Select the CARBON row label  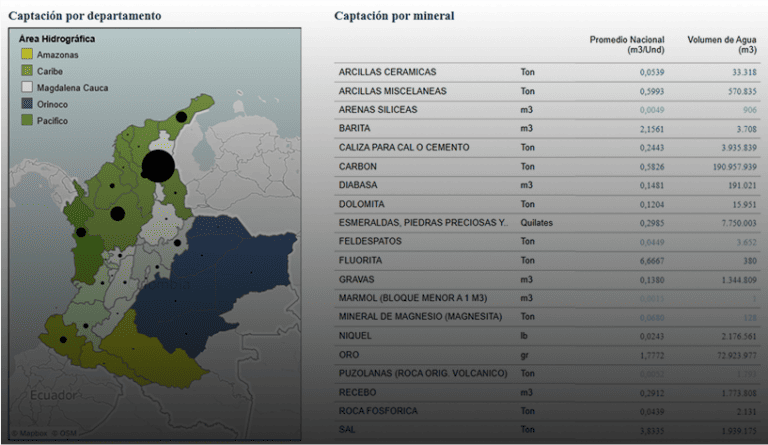point(358,166)
